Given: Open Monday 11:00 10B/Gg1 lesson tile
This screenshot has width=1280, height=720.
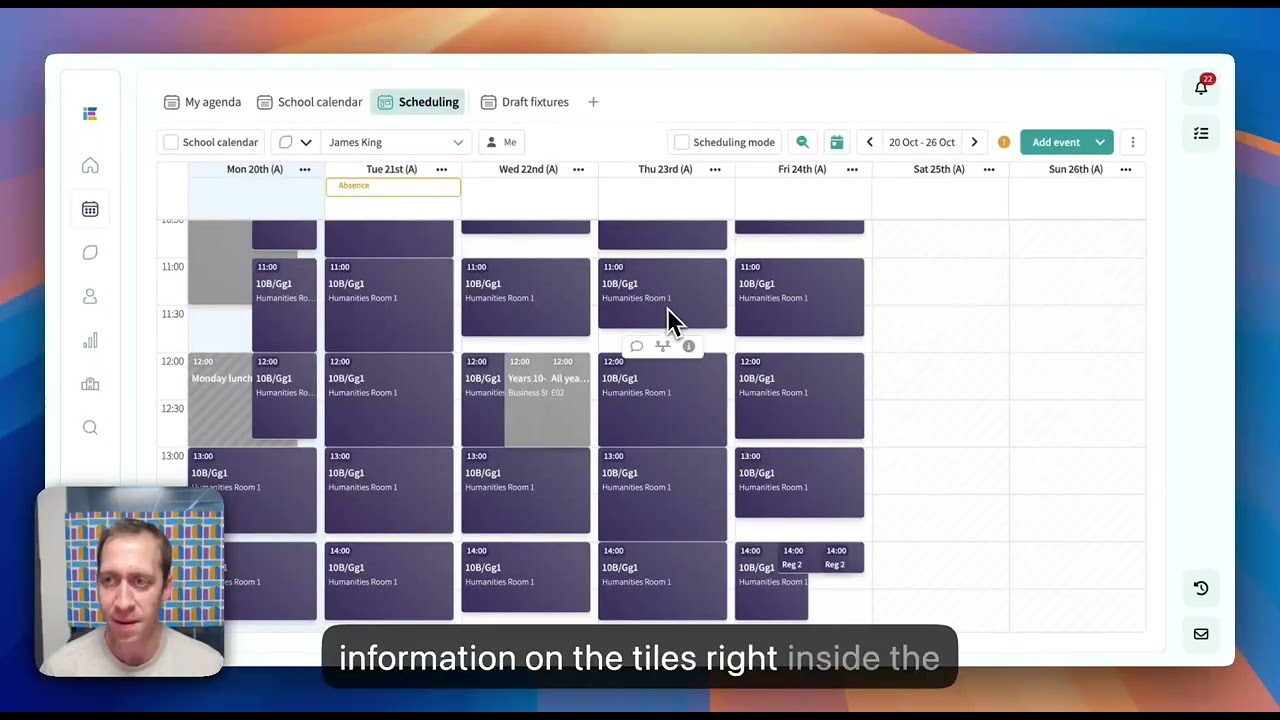Looking at the screenshot, I should tap(284, 305).
